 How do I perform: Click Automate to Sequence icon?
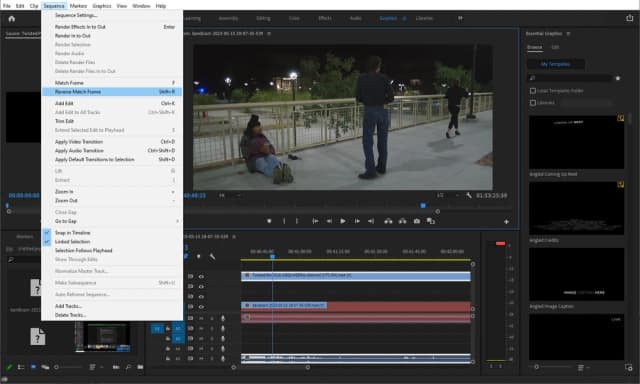tap(116, 367)
